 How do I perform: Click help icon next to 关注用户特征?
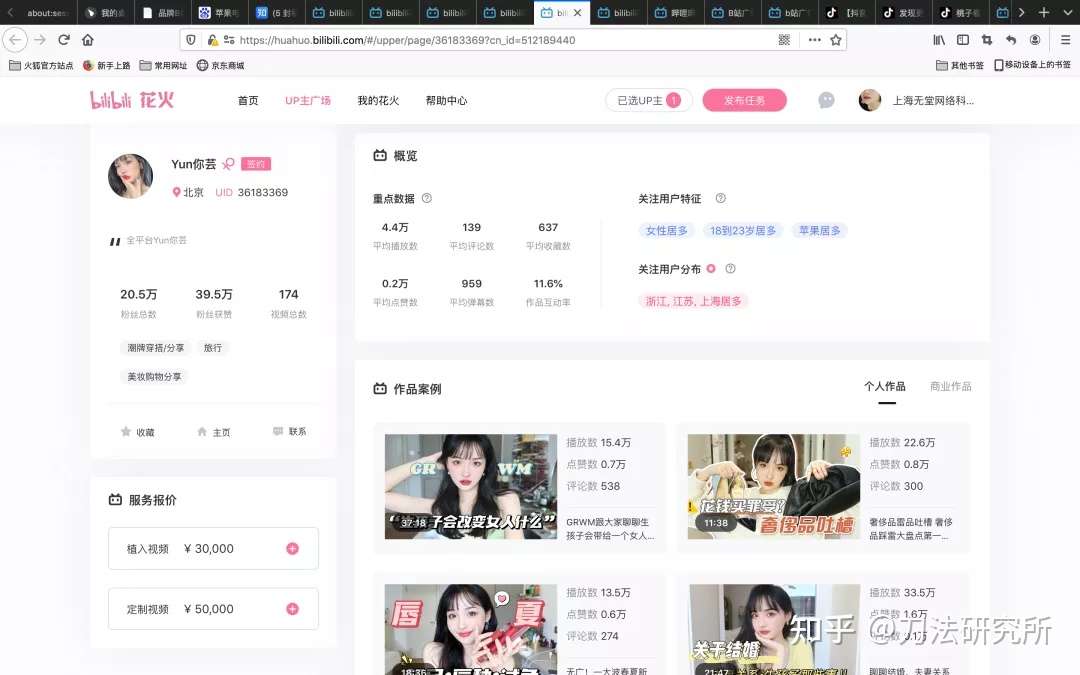click(x=720, y=198)
